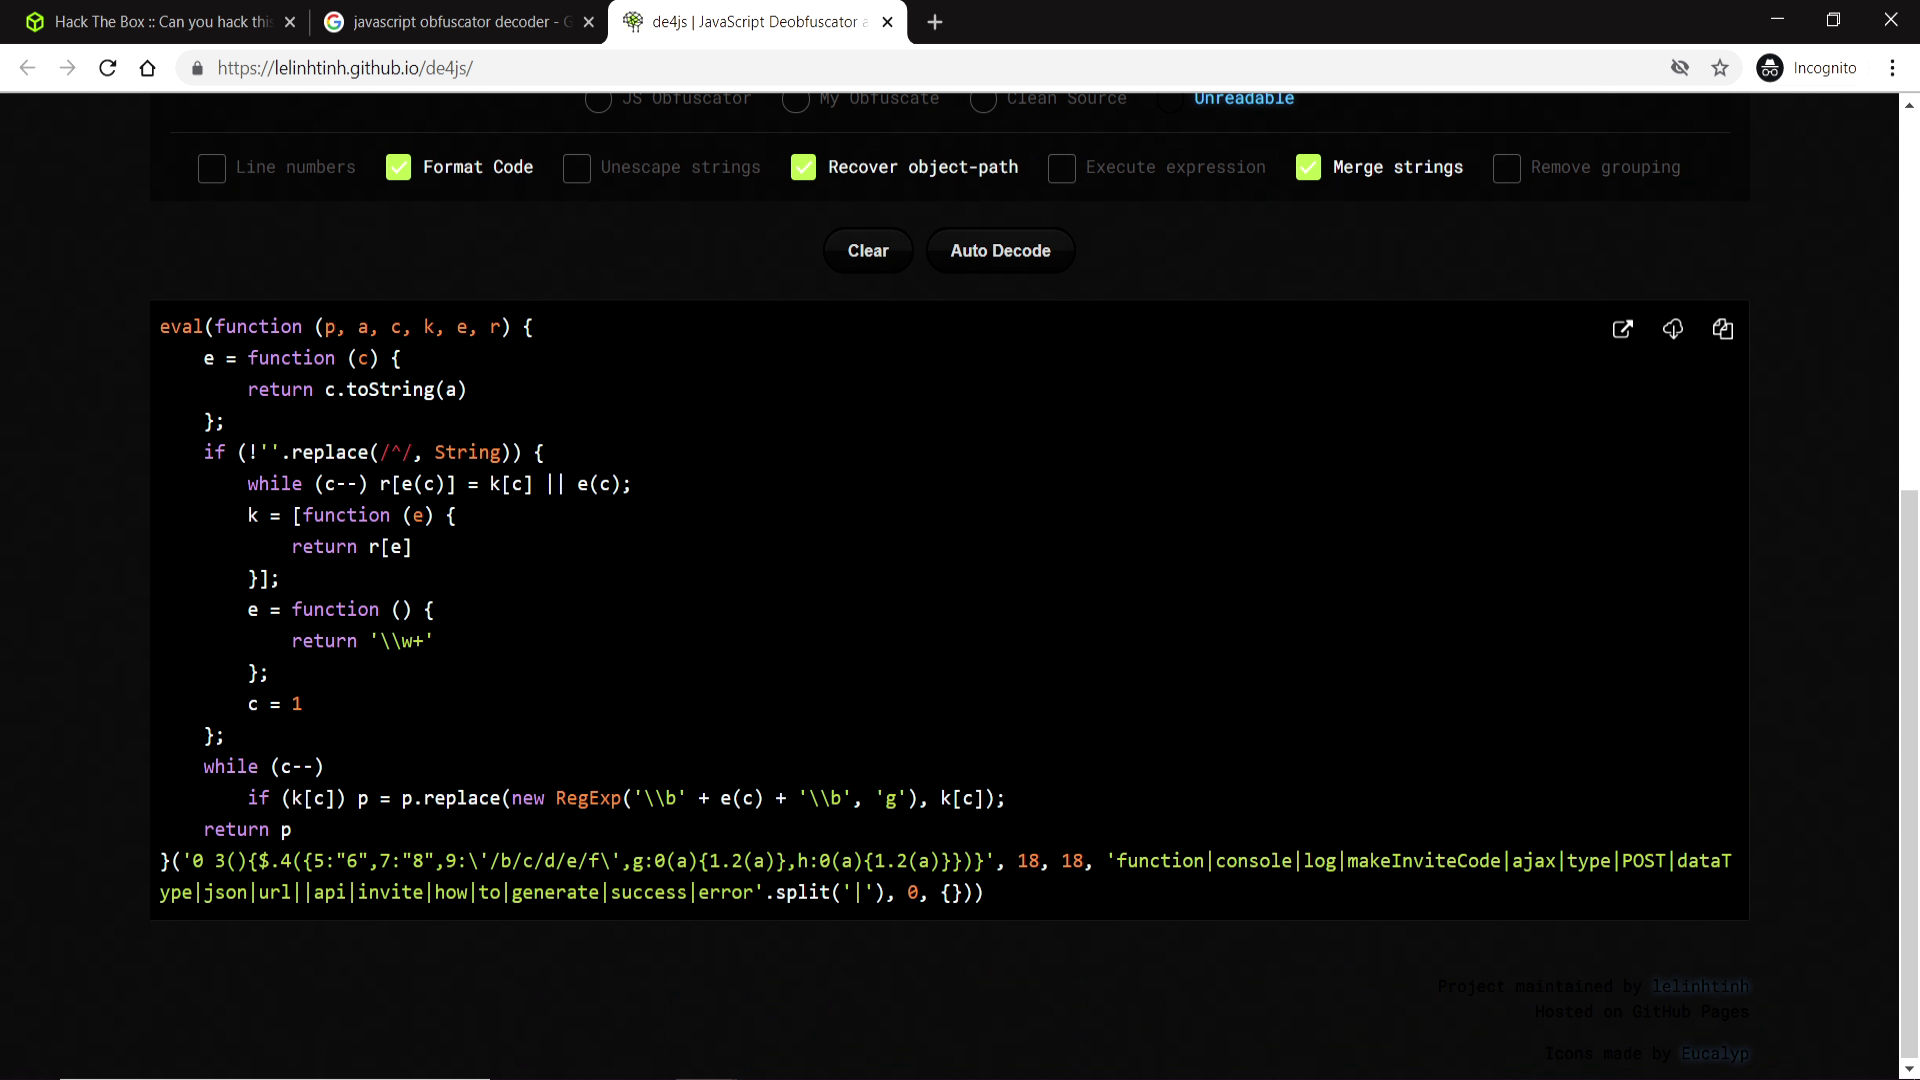Click the text 'eval(function (p, a, c, k, e, r) {'
1920x1080 pixels.
coord(346,327)
